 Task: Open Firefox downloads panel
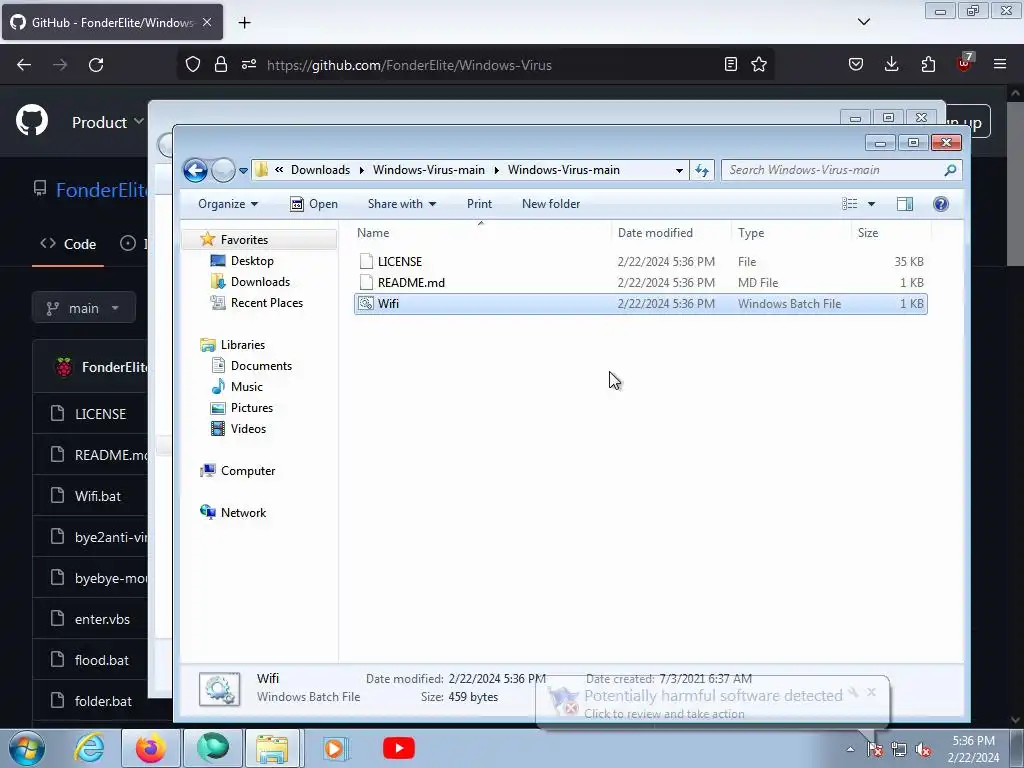[x=891, y=64]
